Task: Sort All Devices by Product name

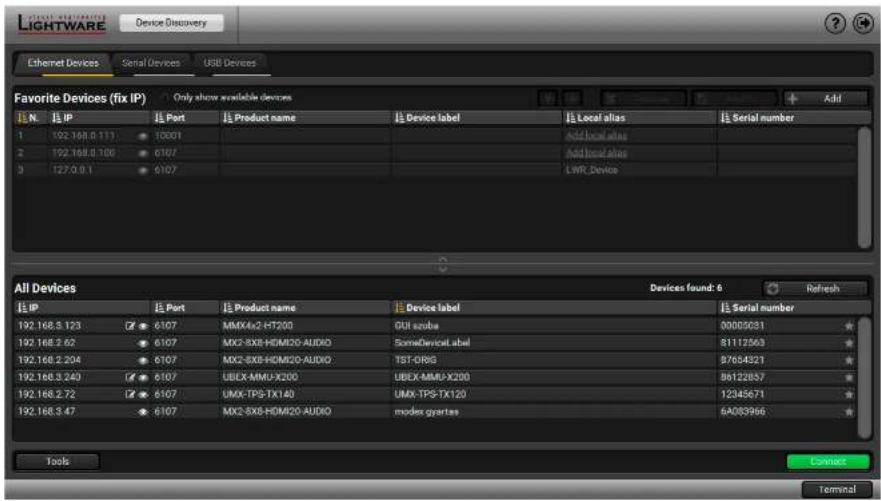Action: 259,308
